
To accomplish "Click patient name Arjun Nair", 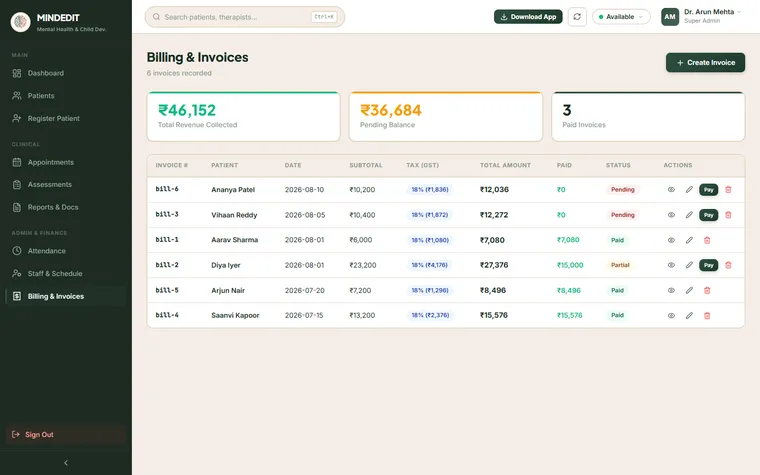I will (x=228, y=290).
